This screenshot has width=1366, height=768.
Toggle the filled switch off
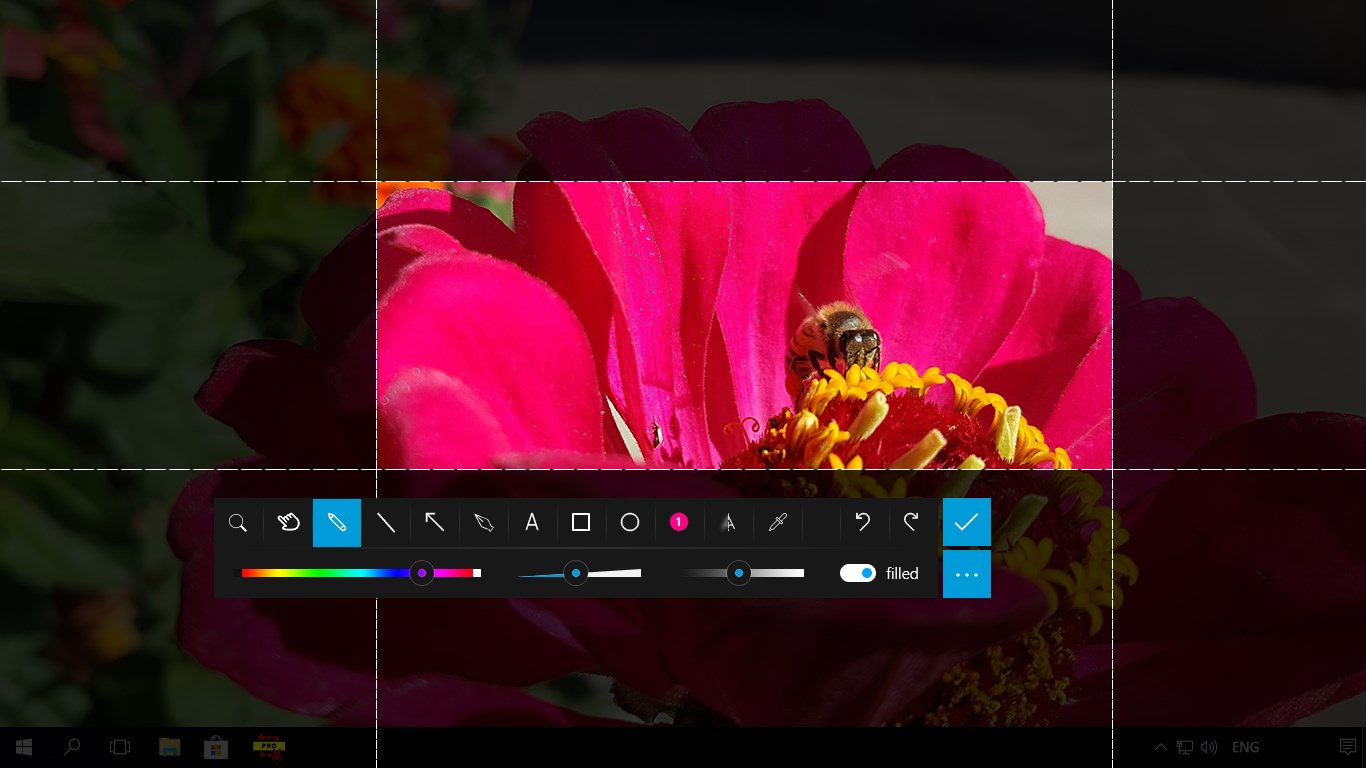point(858,573)
